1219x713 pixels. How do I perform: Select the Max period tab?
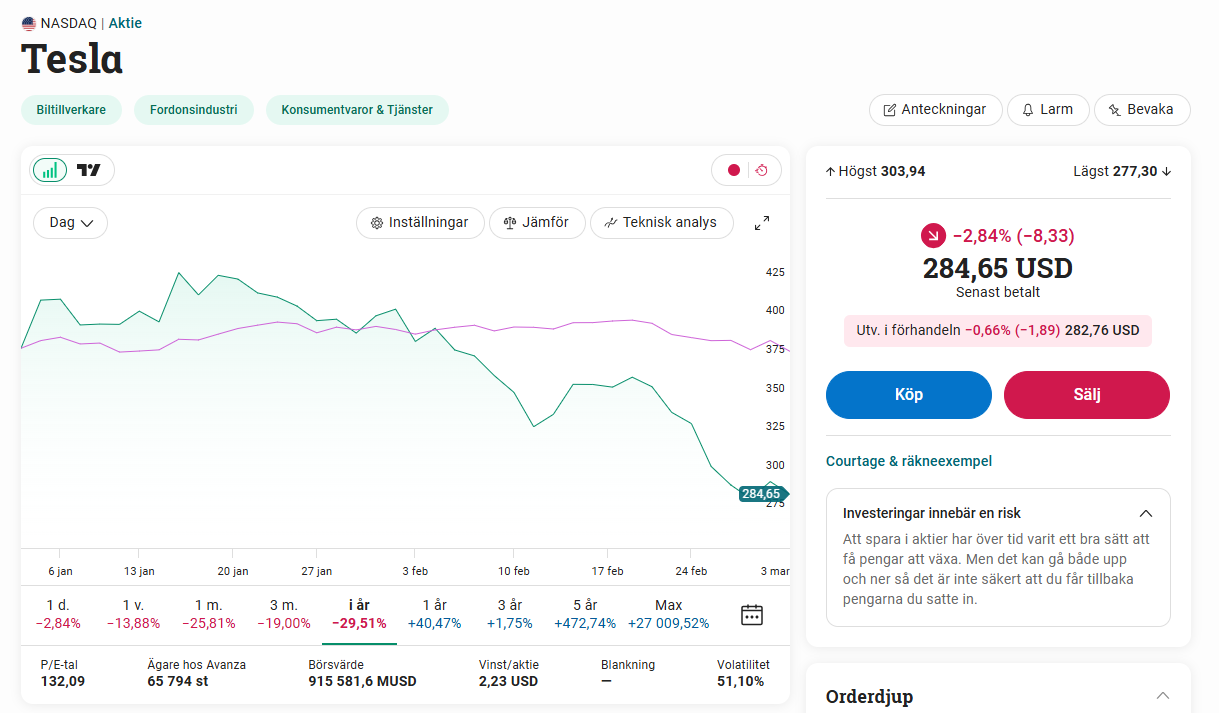(x=669, y=614)
